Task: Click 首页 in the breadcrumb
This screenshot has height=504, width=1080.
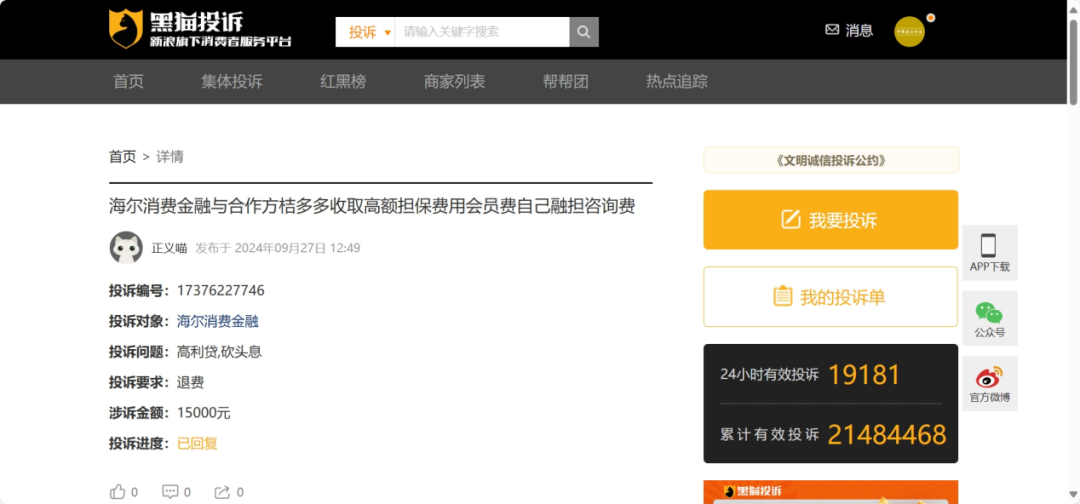Action: click(x=123, y=157)
